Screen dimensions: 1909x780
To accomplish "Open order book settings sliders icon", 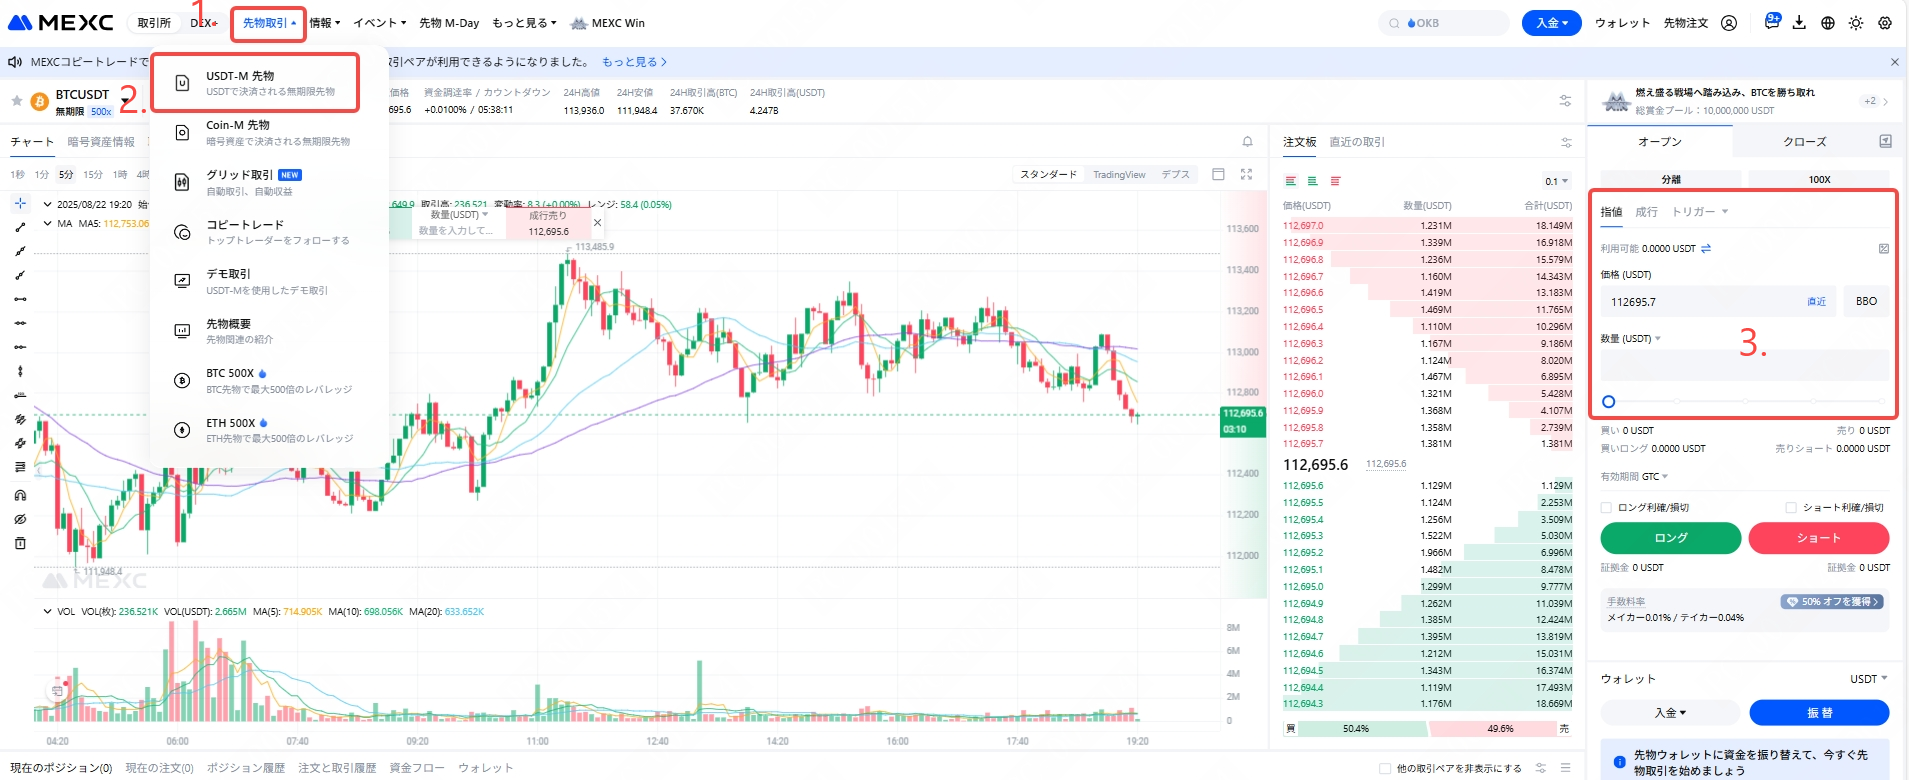I will pyautogui.click(x=1566, y=142).
